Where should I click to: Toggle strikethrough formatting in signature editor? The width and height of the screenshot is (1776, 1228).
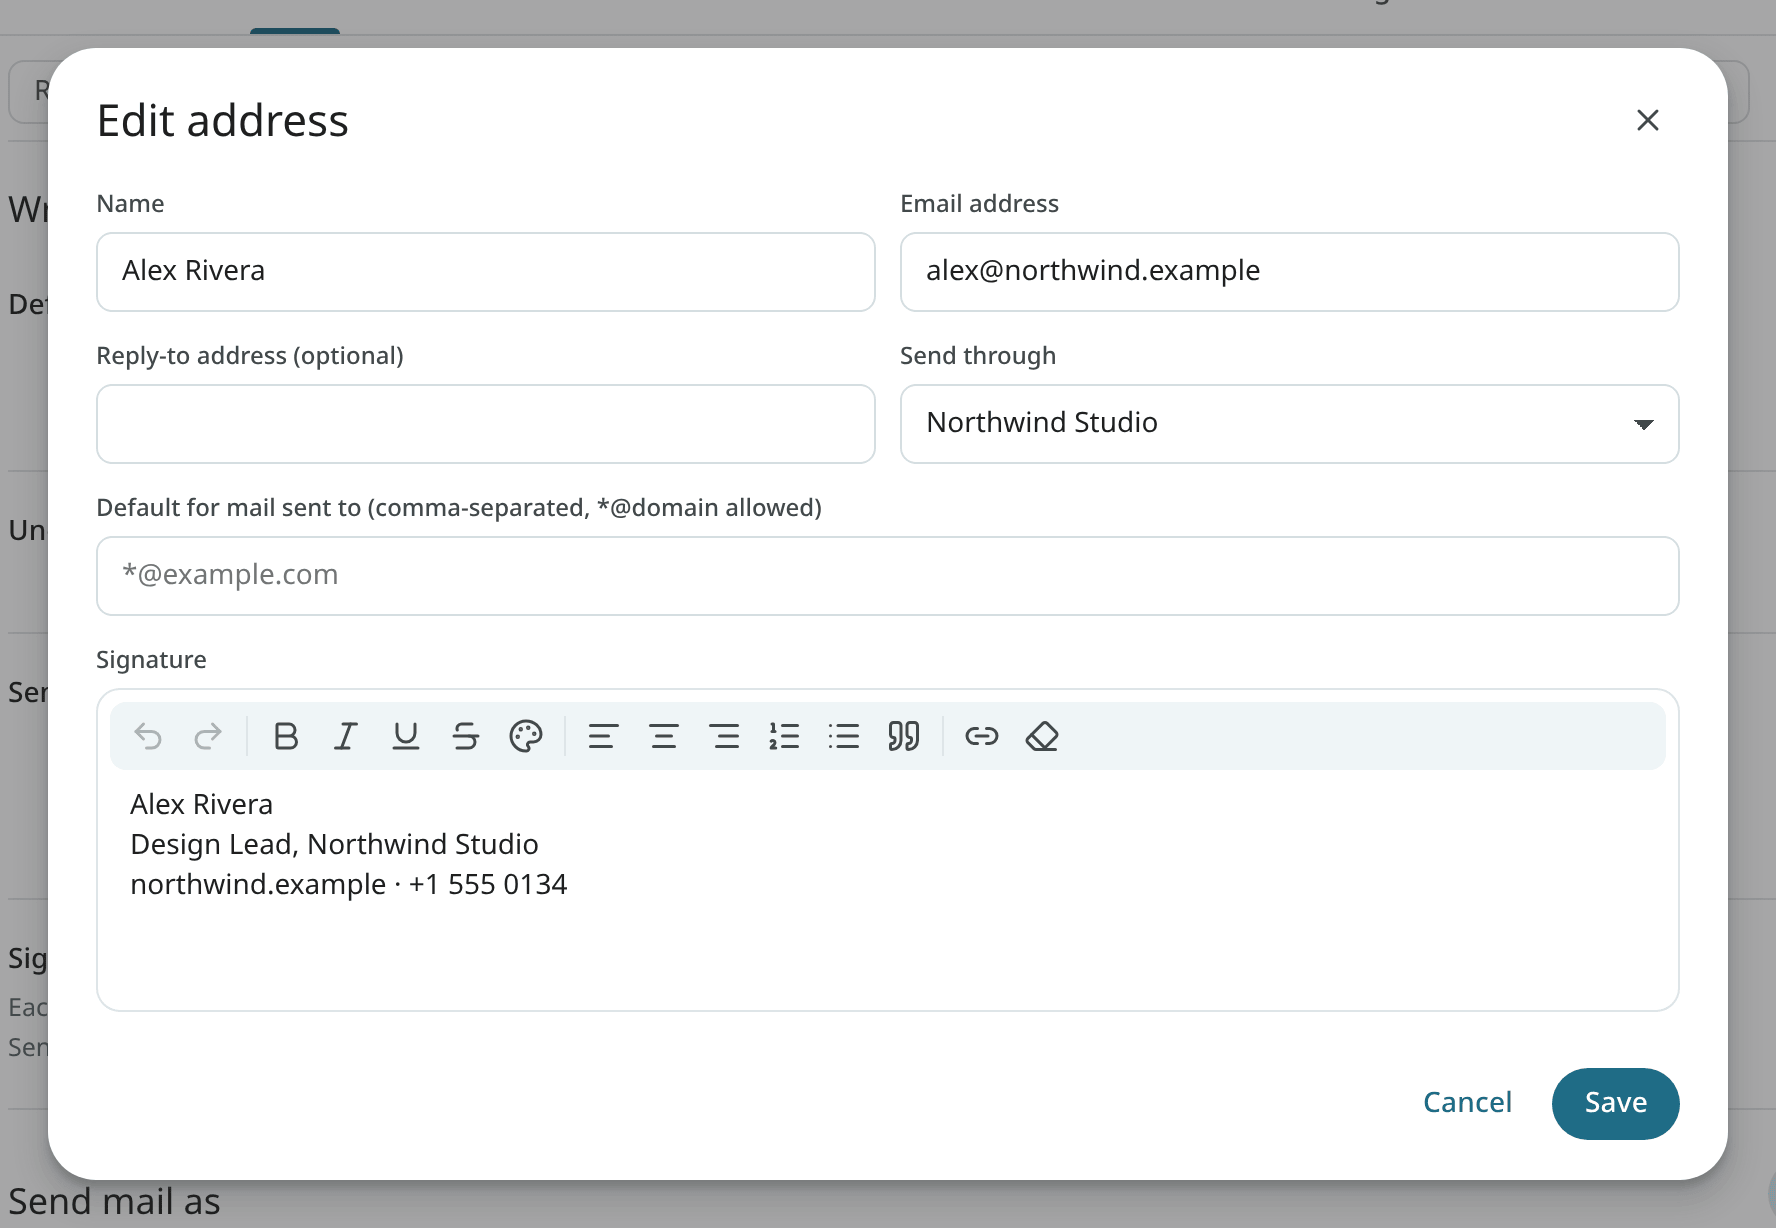466,736
